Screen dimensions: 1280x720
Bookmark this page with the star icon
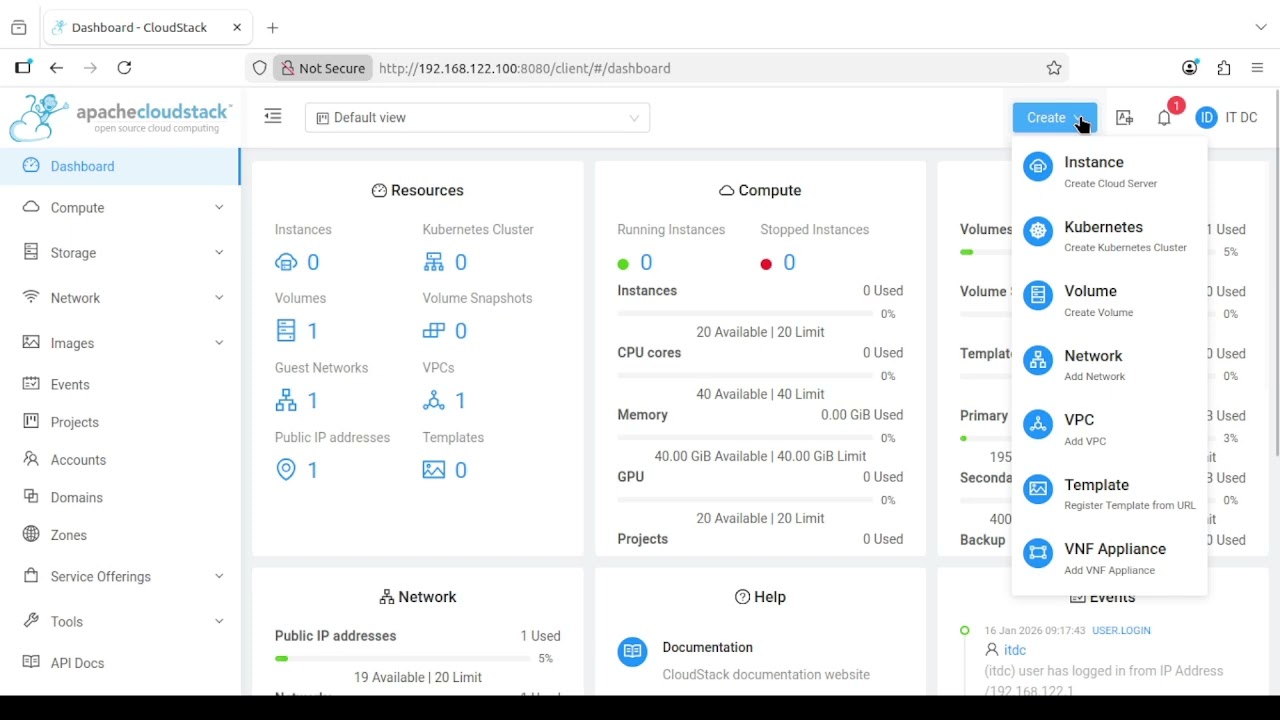1054,68
